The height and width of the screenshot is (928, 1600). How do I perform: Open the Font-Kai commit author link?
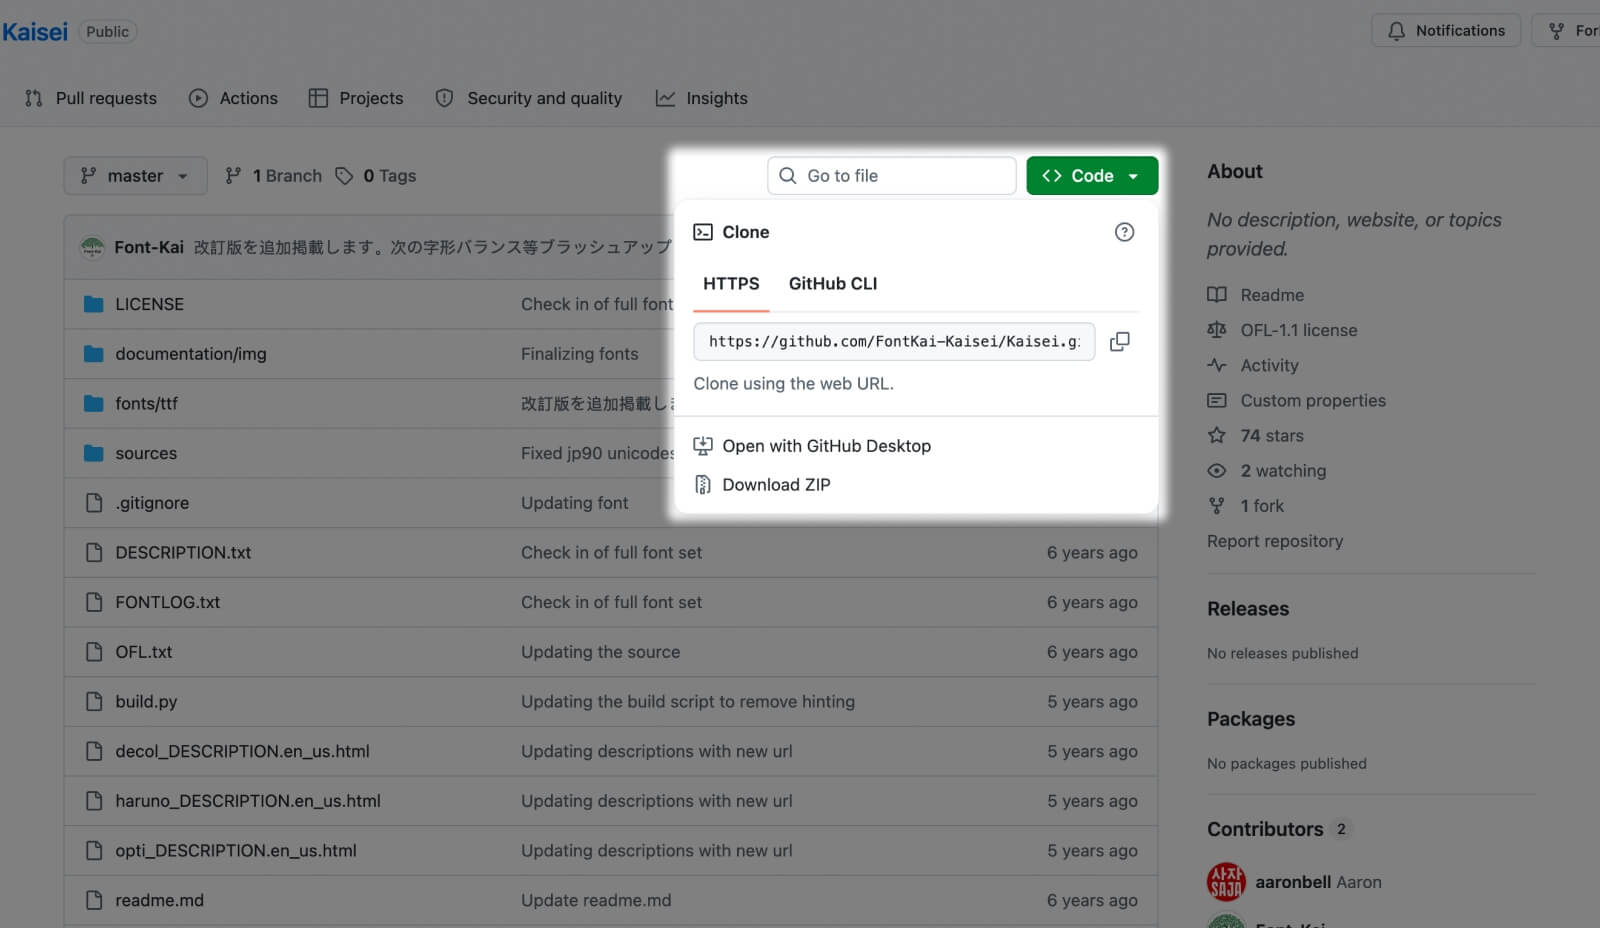[149, 247]
